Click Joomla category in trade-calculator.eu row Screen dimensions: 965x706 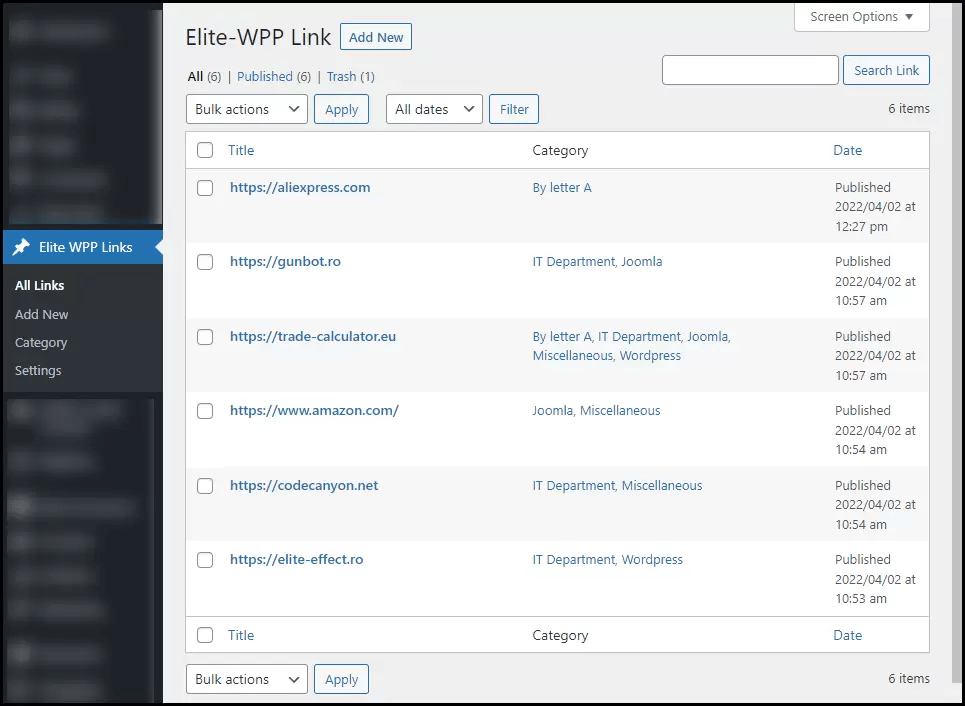(708, 337)
